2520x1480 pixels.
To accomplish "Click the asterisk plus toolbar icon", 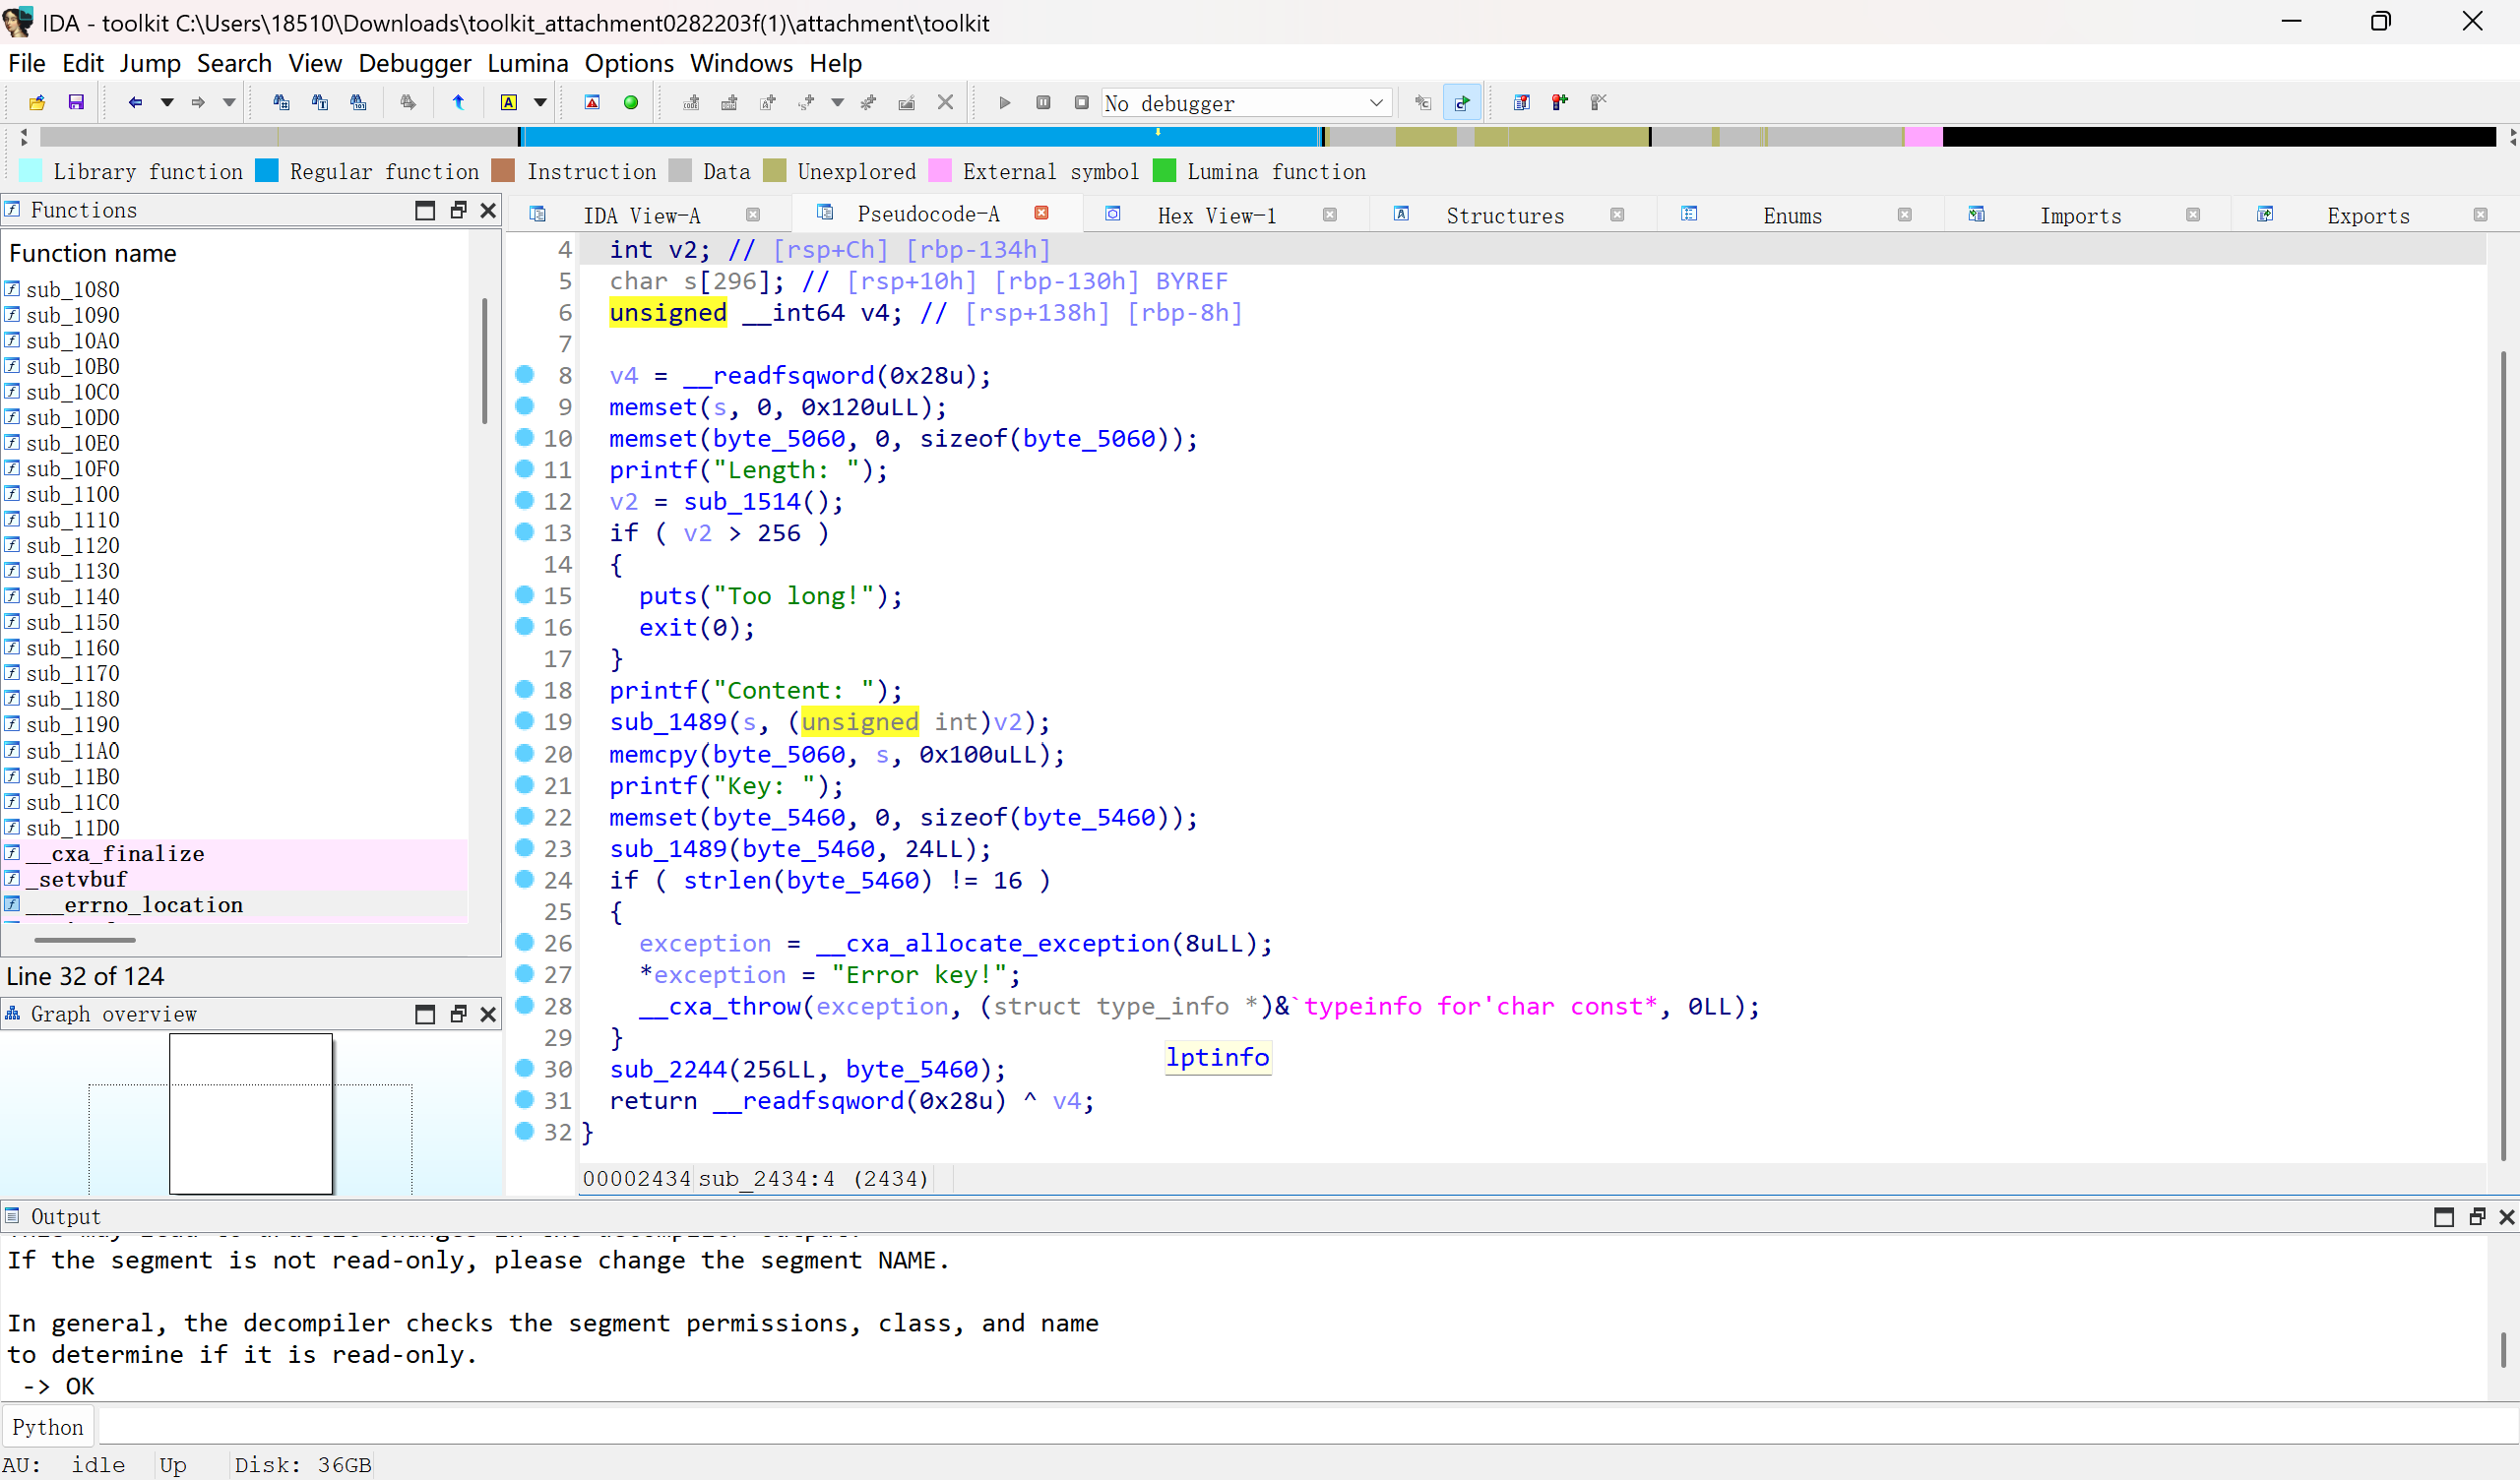I will pos(868,102).
